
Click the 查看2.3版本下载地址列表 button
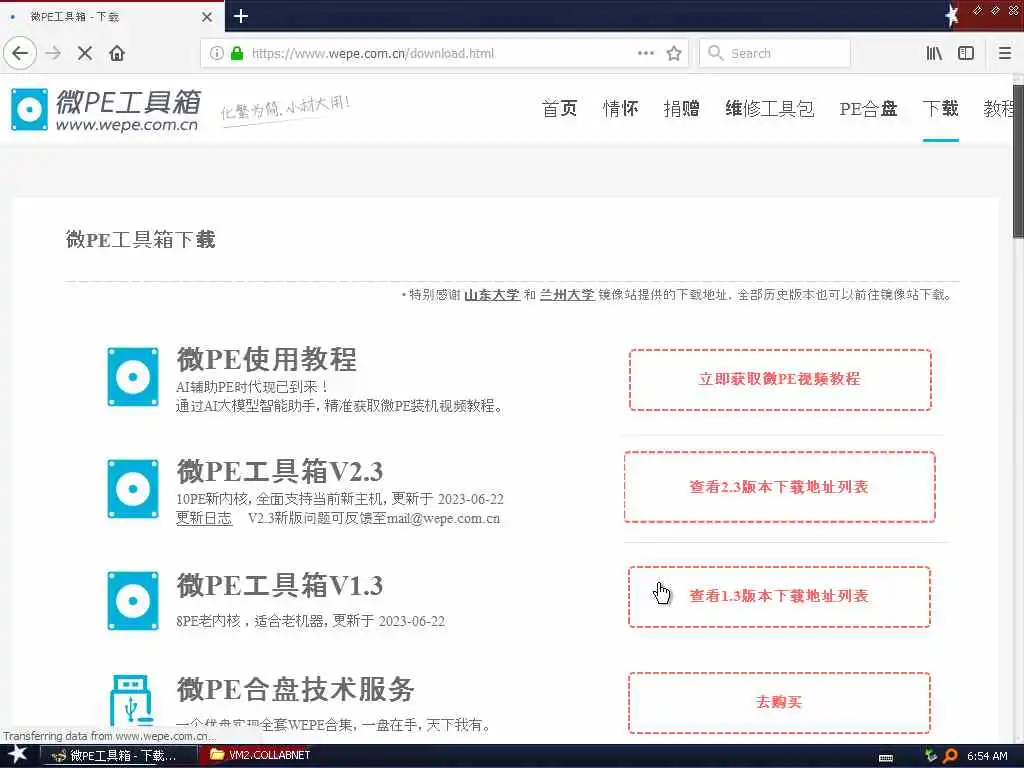(779, 487)
